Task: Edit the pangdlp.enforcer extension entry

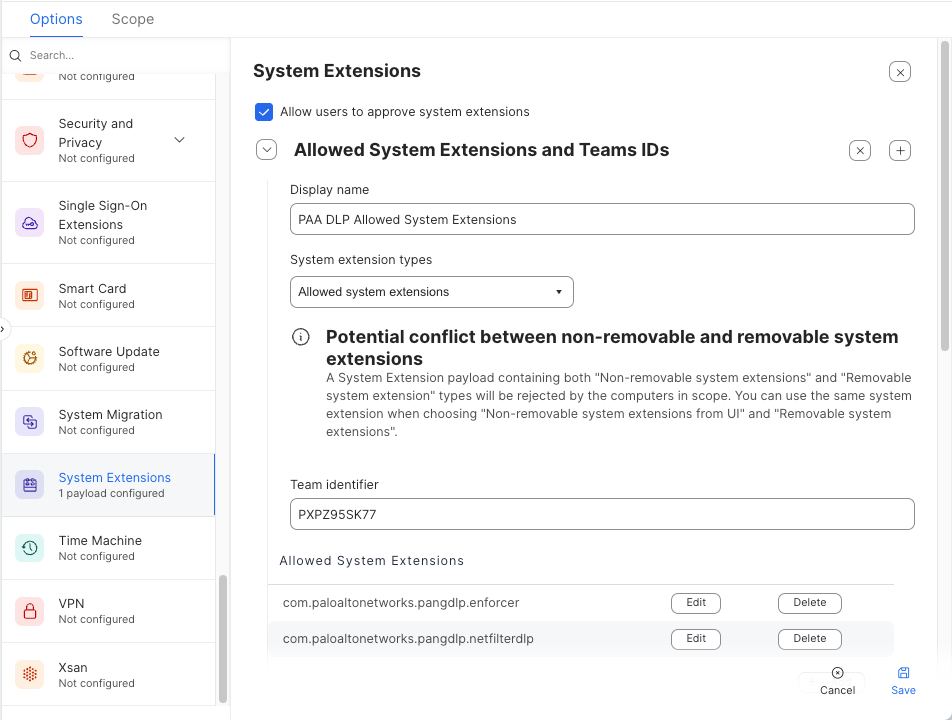Action: (x=696, y=603)
